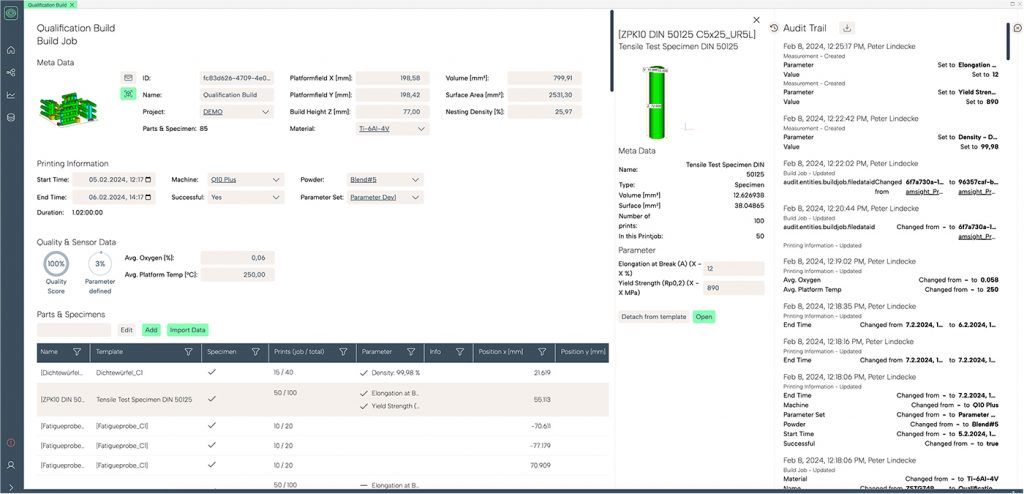The width and height of the screenshot is (1024, 494).
Task: Close the Qualification Build tab with its X
Action: pos(72,4)
